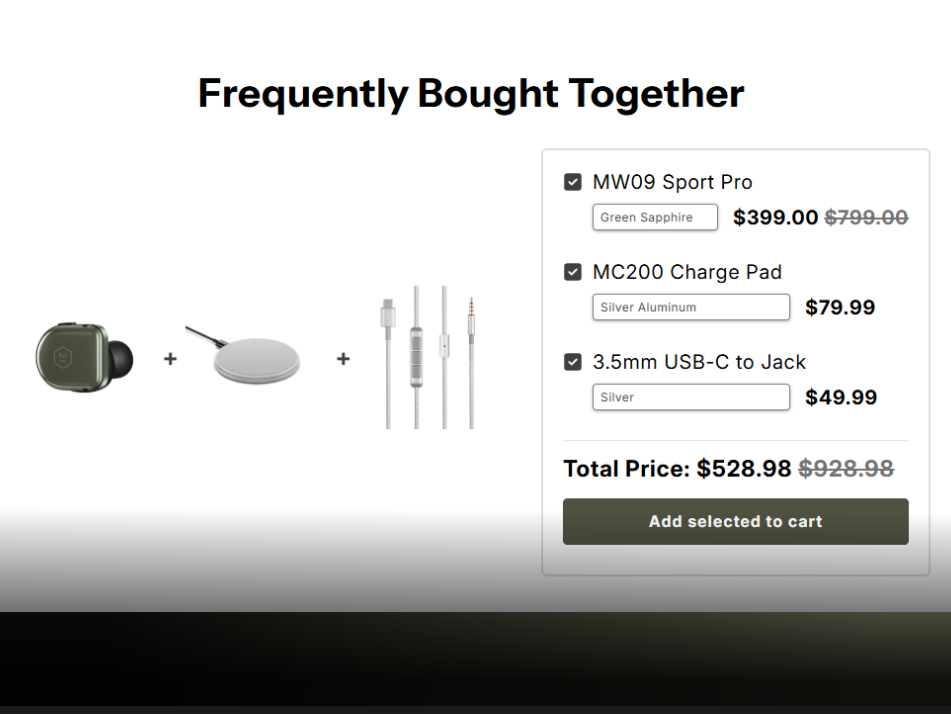This screenshot has width=951, height=714.
Task: Click the plus sign after the earbud
Action: coord(170,358)
